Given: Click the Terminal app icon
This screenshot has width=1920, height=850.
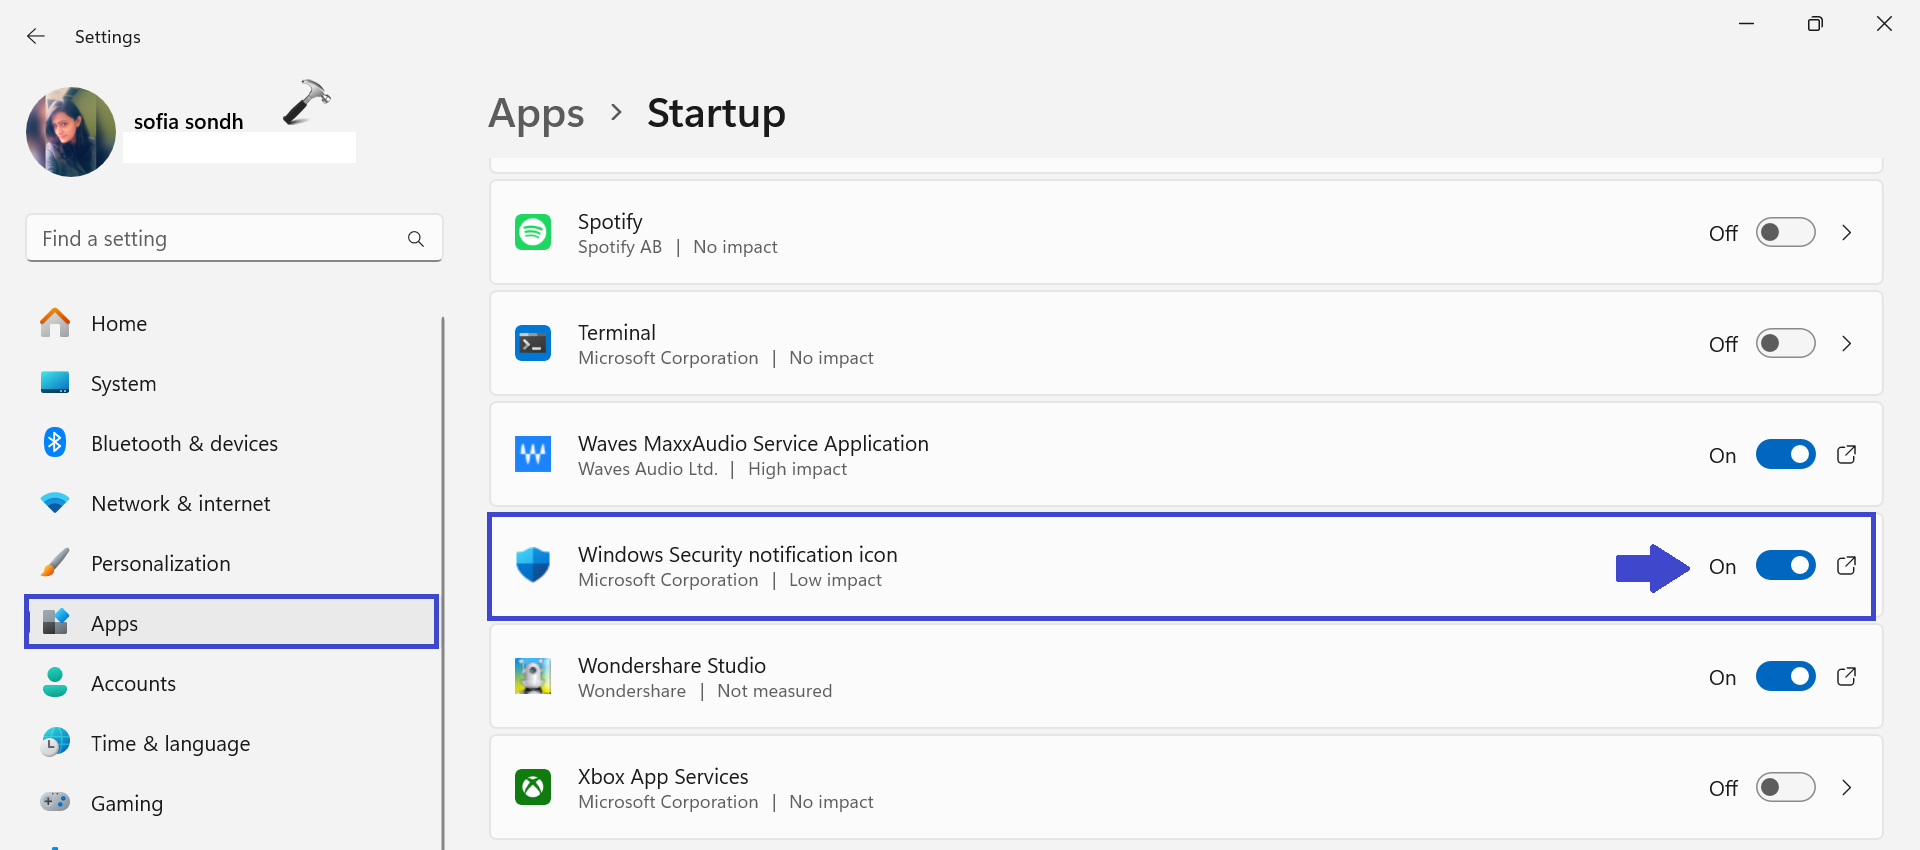Looking at the screenshot, I should tap(532, 343).
